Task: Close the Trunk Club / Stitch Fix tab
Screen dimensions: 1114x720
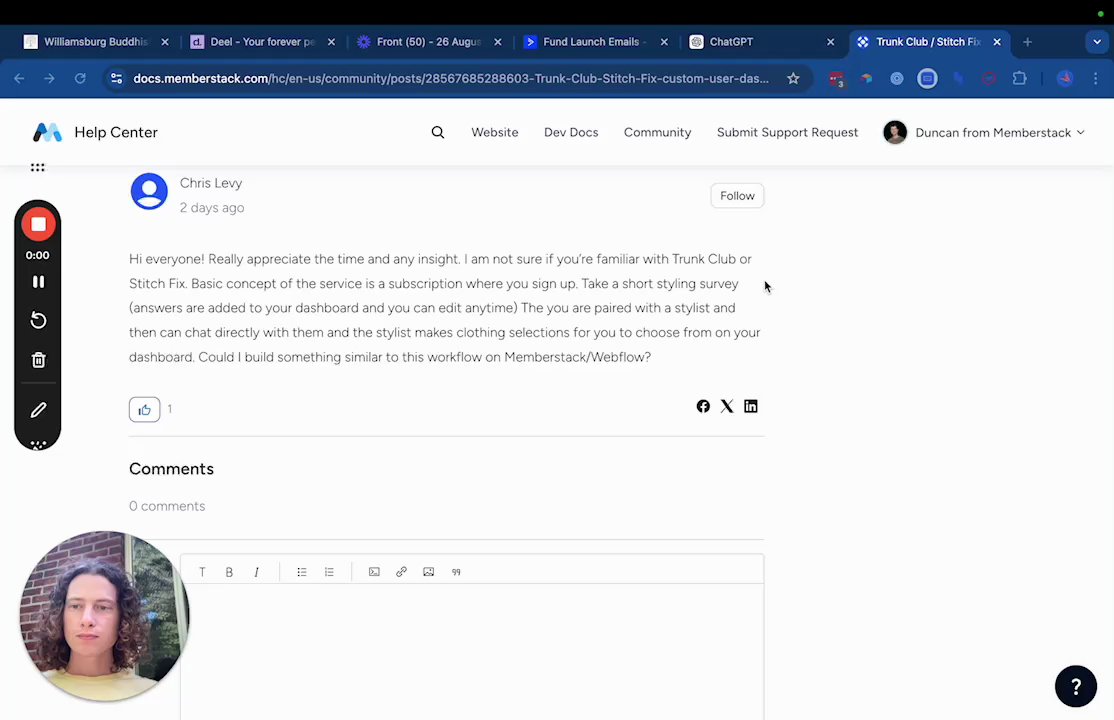Action: [x=997, y=42]
